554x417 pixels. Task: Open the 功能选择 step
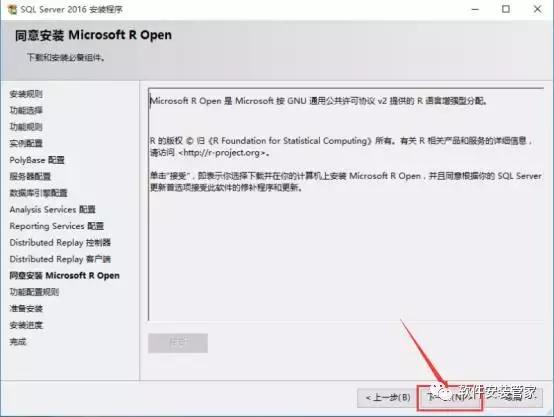pyautogui.click(x=26, y=110)
